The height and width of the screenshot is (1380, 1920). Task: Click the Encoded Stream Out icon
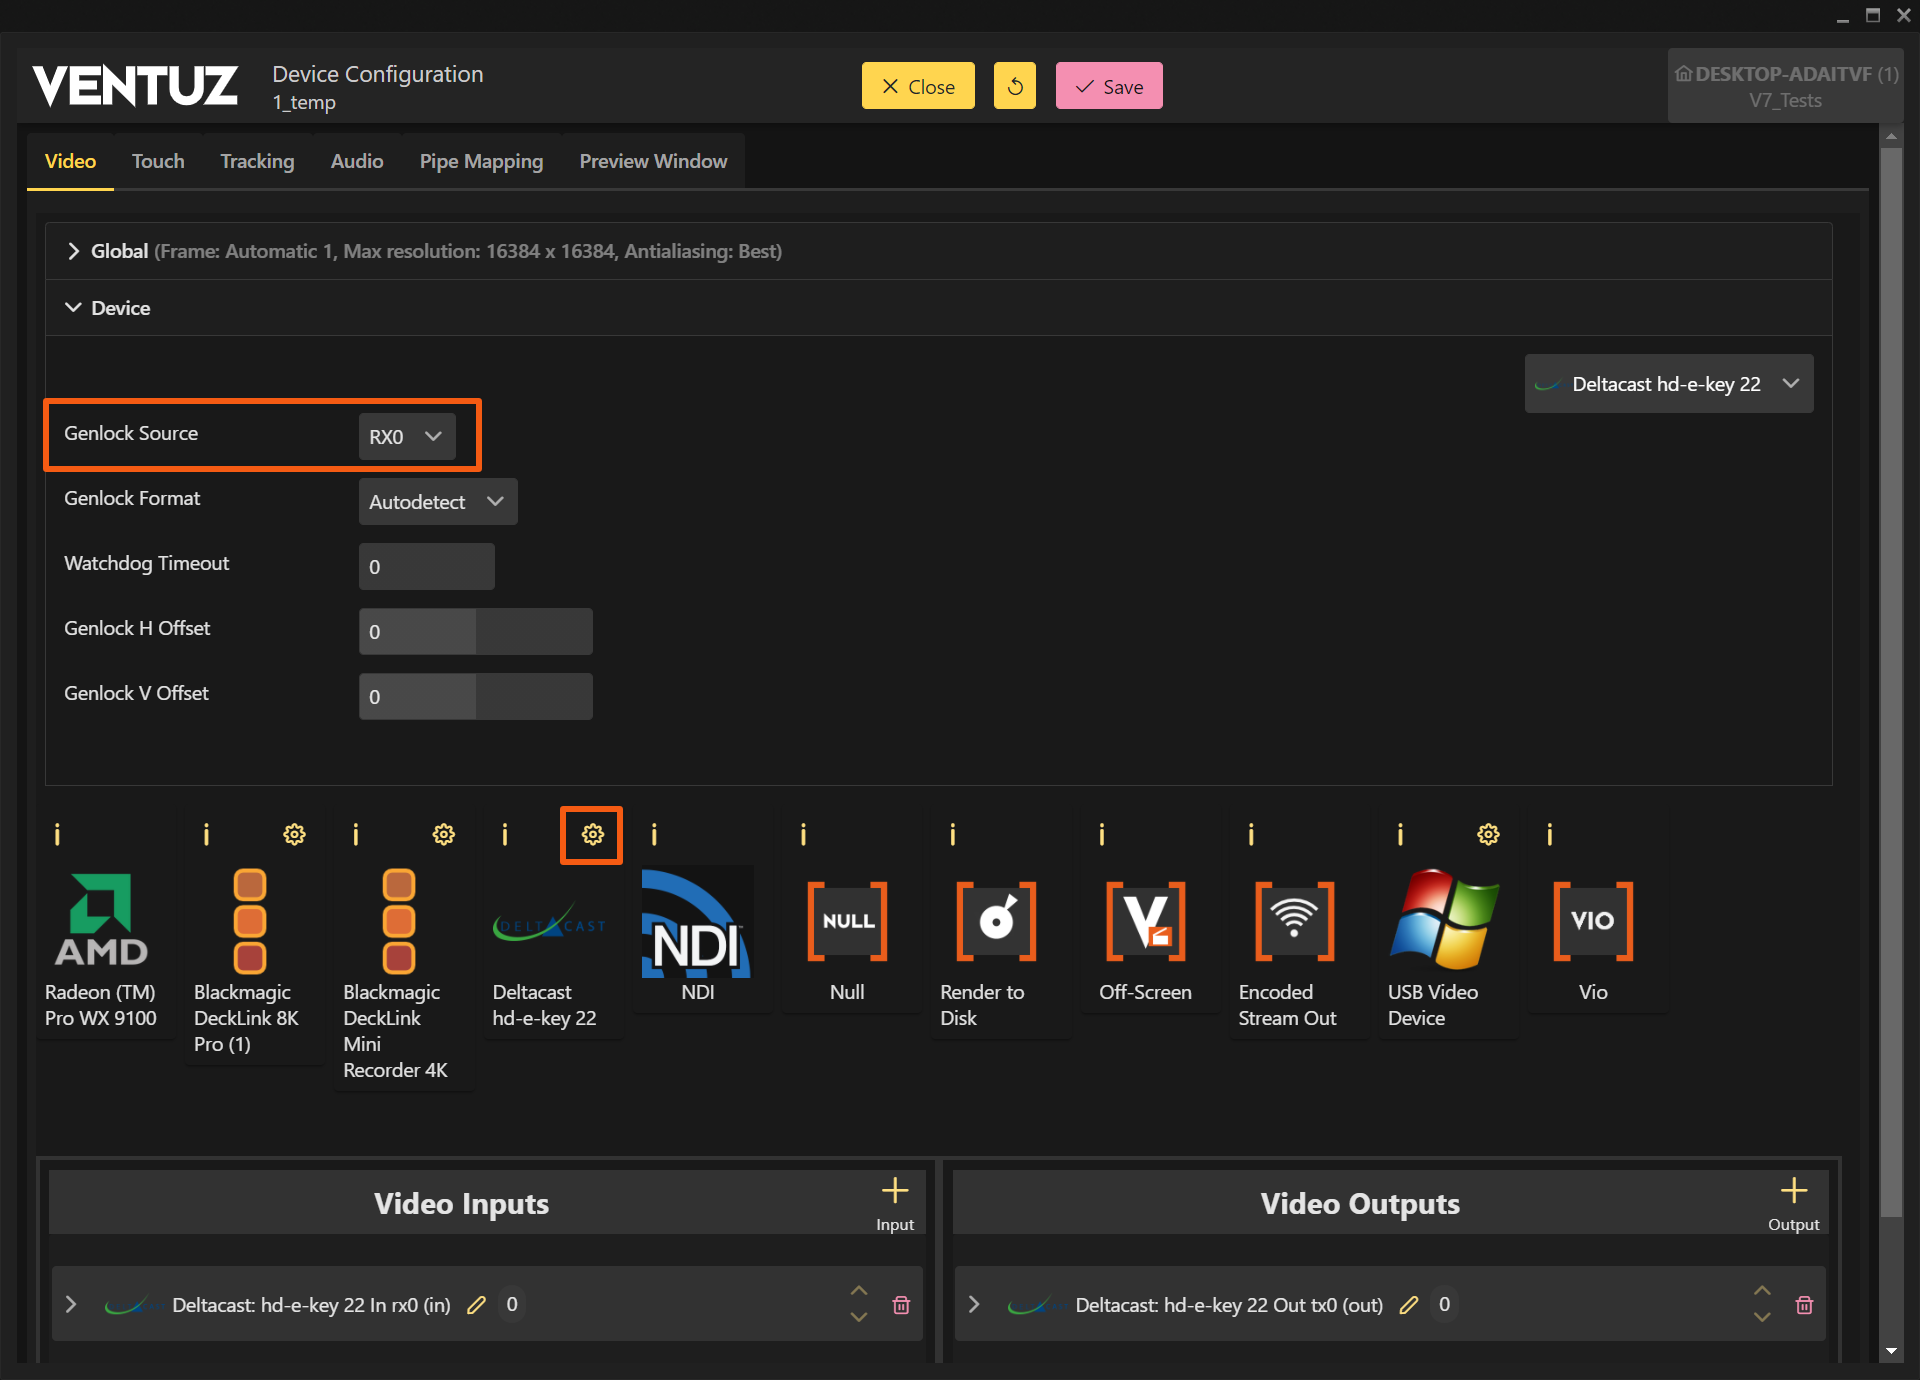(x=1294, y=922)
